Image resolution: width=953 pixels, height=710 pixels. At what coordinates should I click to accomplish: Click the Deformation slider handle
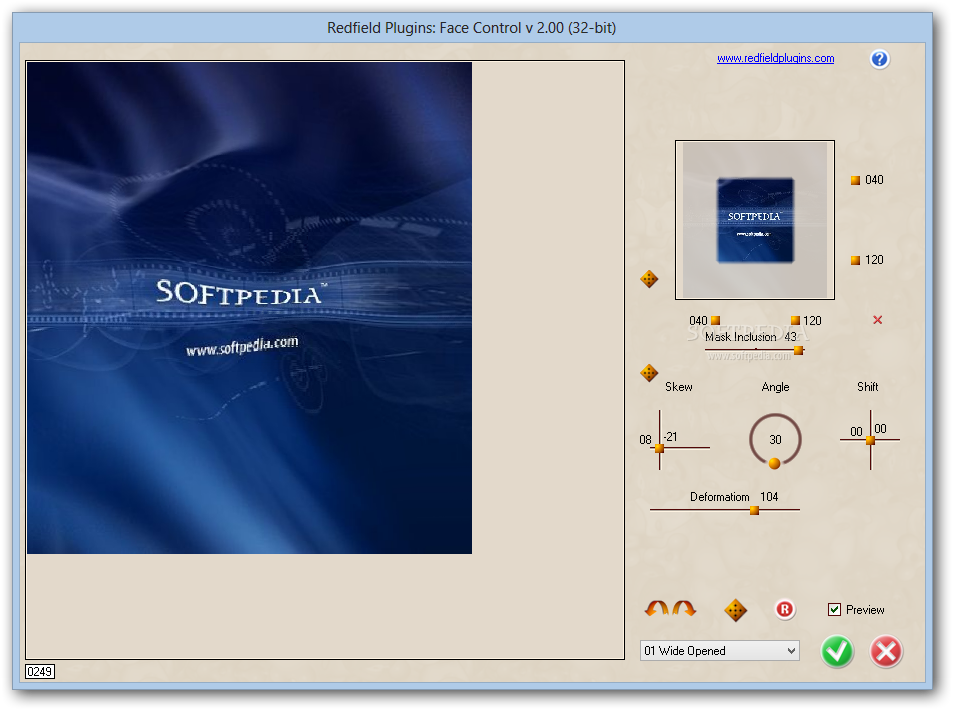[x=754, y=511]
